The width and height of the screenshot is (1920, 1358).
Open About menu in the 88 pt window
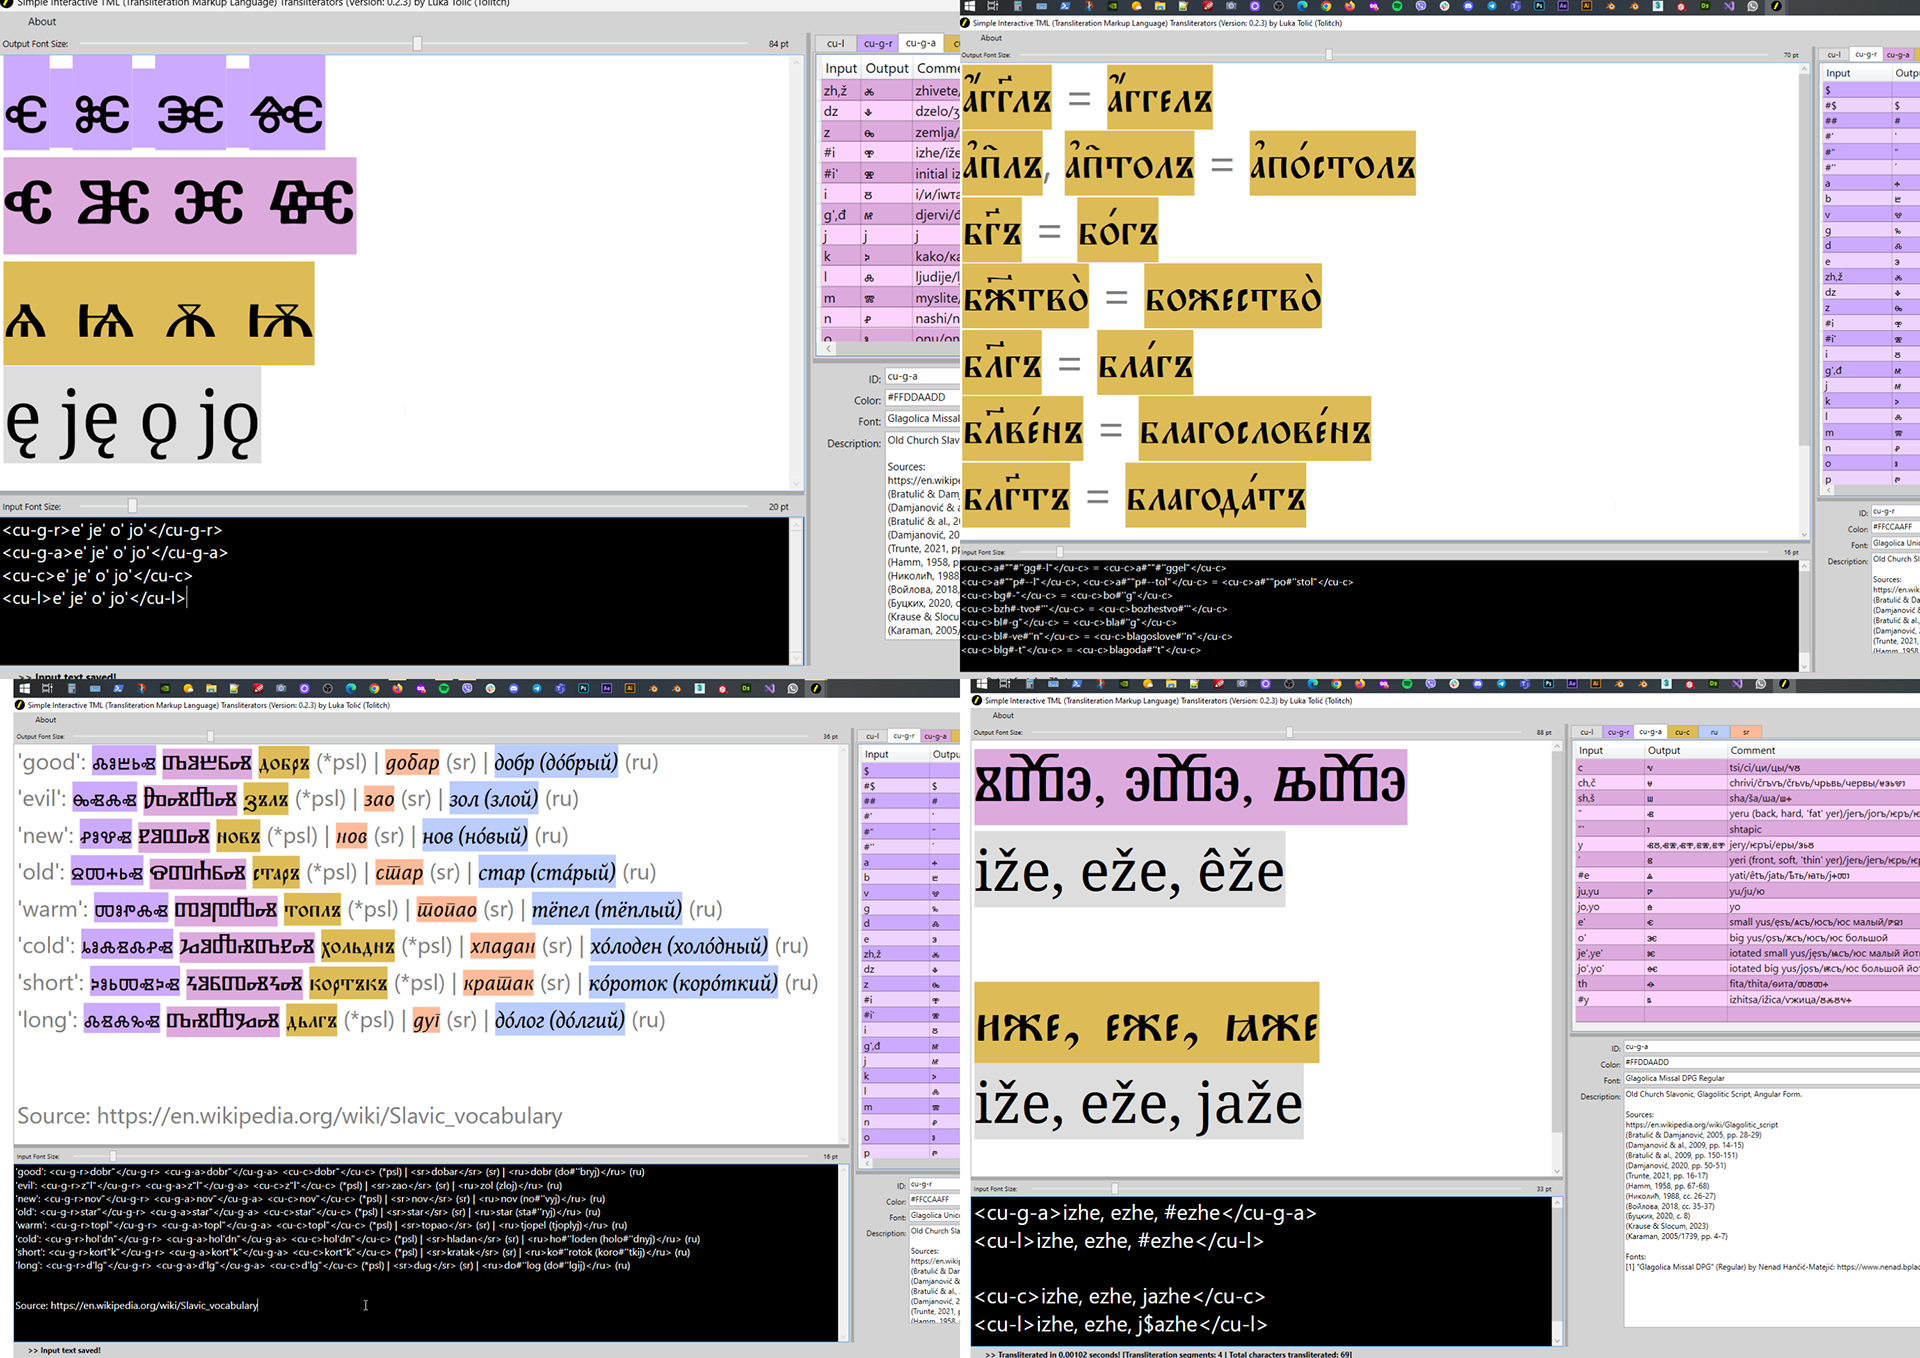click(x=1002, y=715)
